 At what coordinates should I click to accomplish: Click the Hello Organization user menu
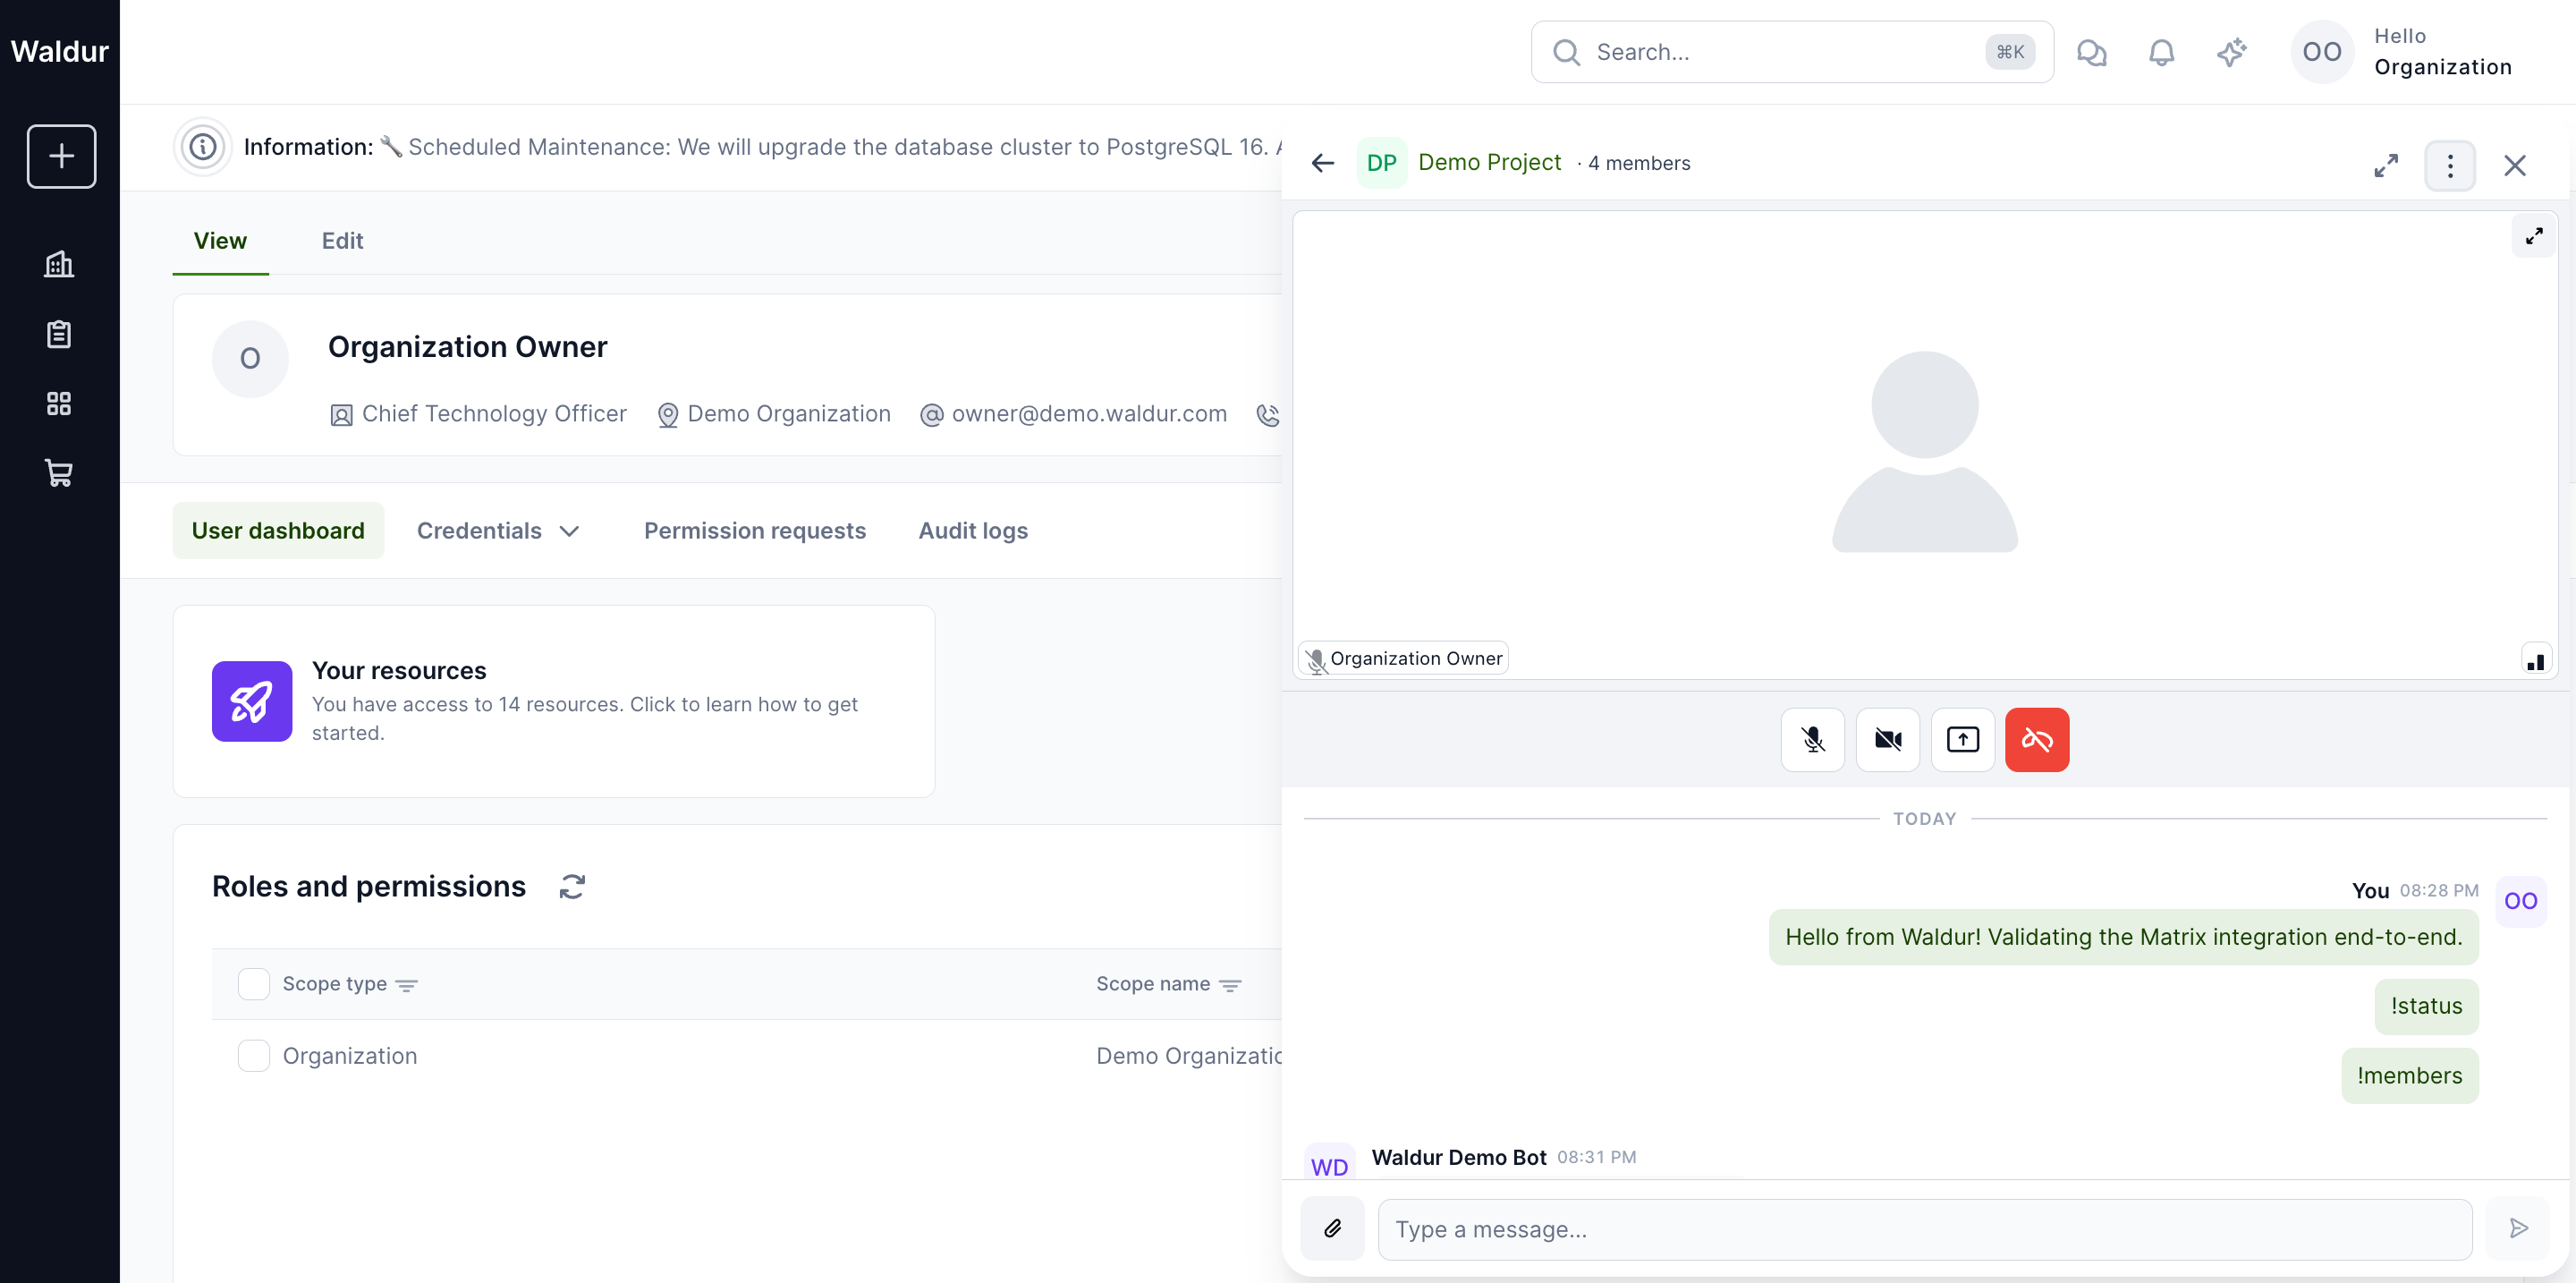[2443, 52]
